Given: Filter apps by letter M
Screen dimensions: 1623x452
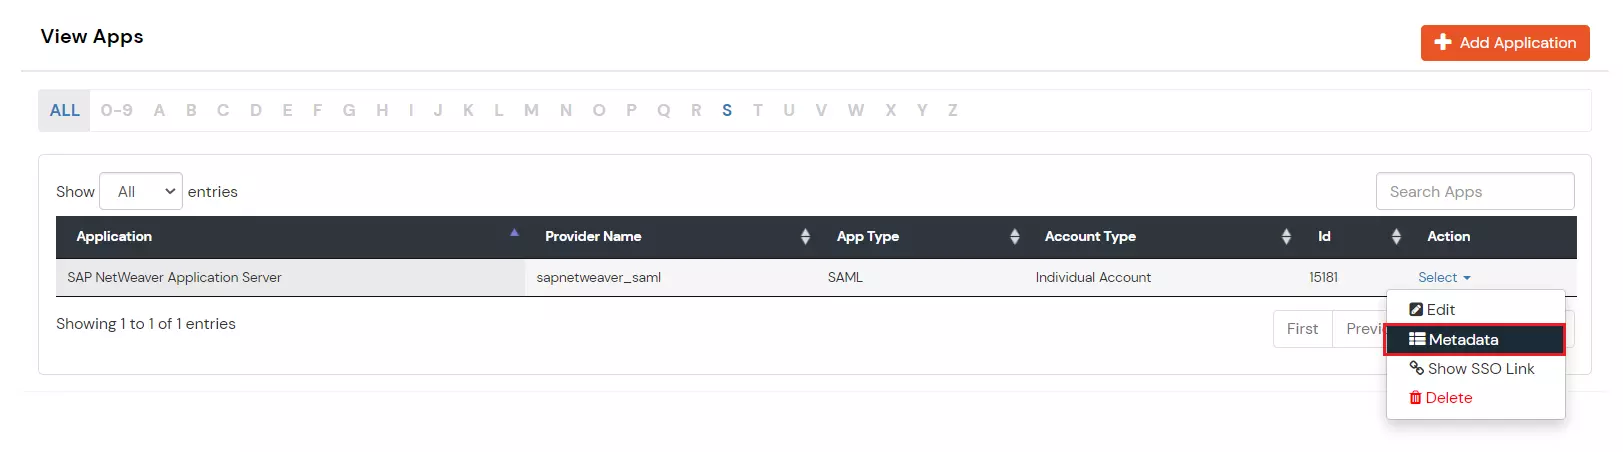Looking at the screenshot, I should (x=531, y=110).
